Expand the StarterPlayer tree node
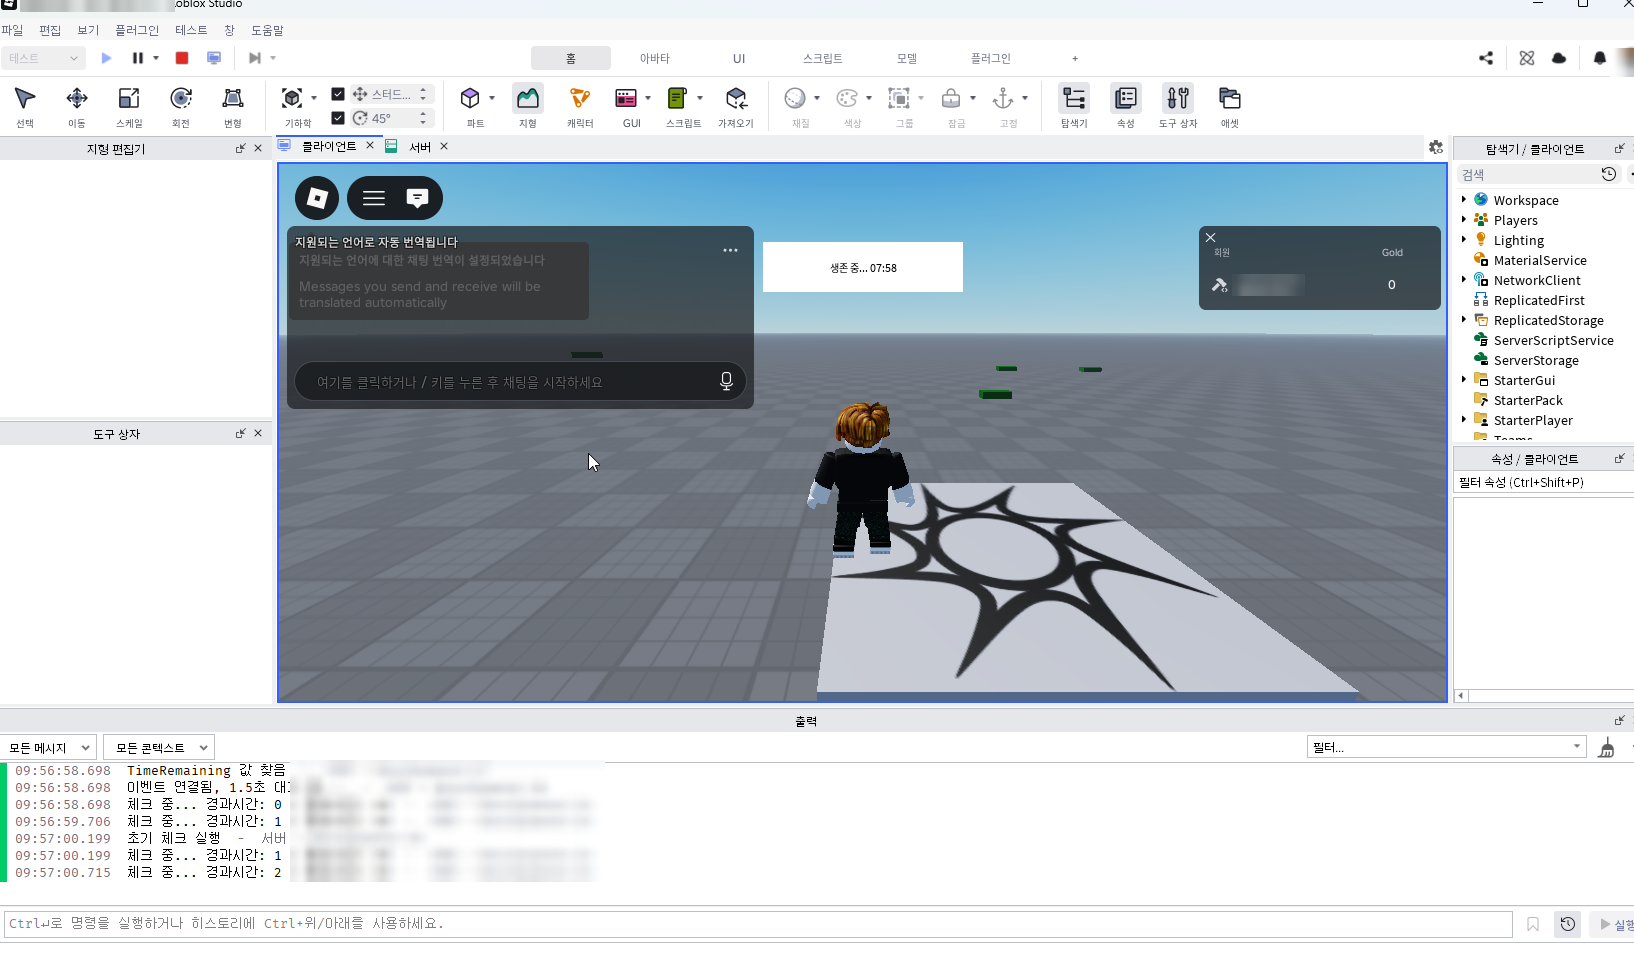 1464,420
